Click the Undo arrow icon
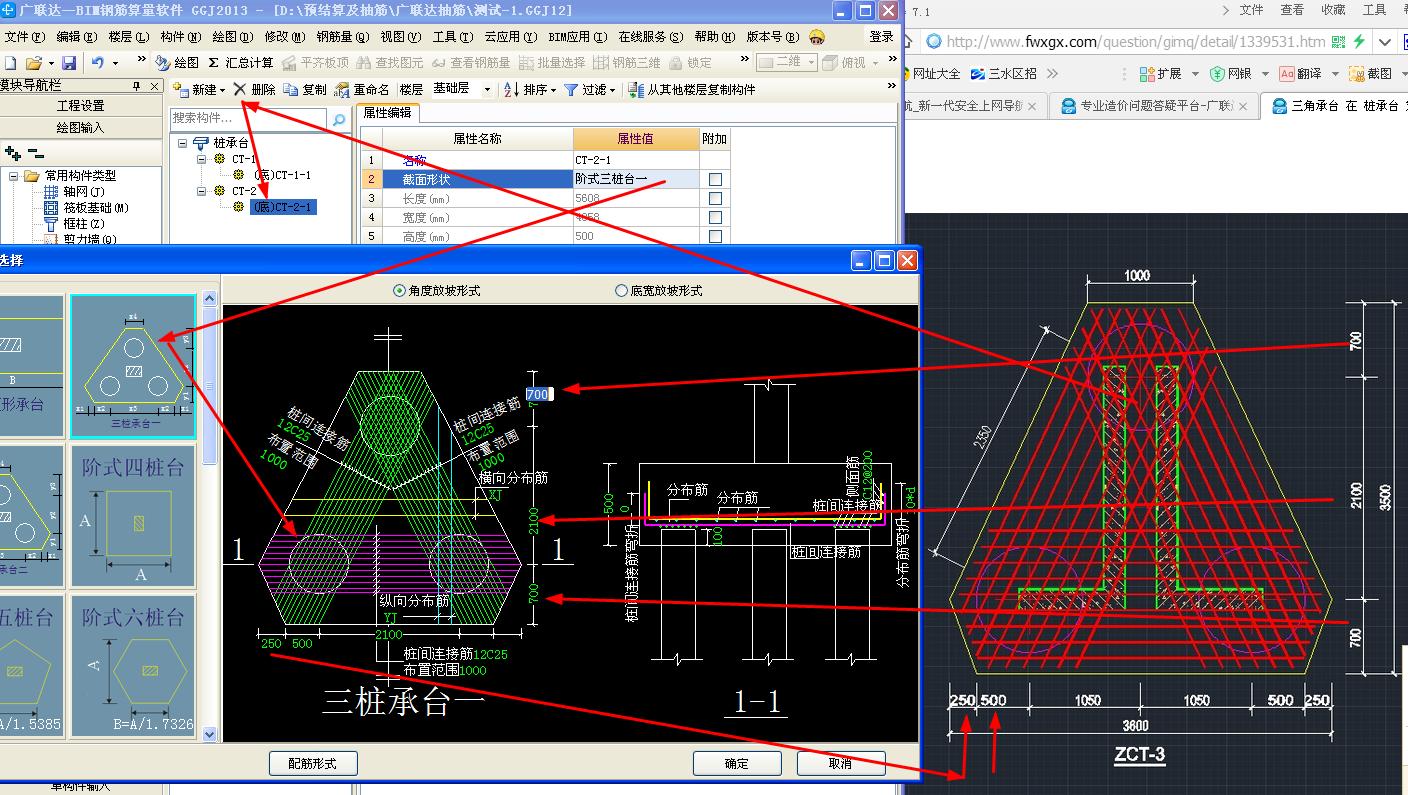1408x795 pixels. pos(97,62)
